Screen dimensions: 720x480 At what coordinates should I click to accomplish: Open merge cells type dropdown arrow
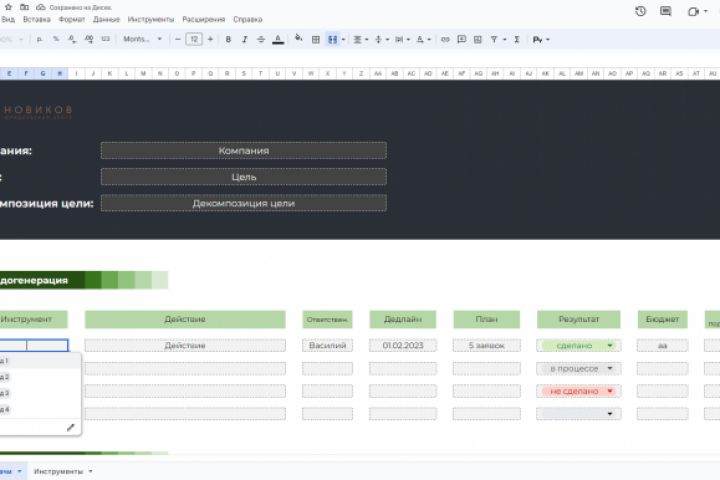coord(343,40)
